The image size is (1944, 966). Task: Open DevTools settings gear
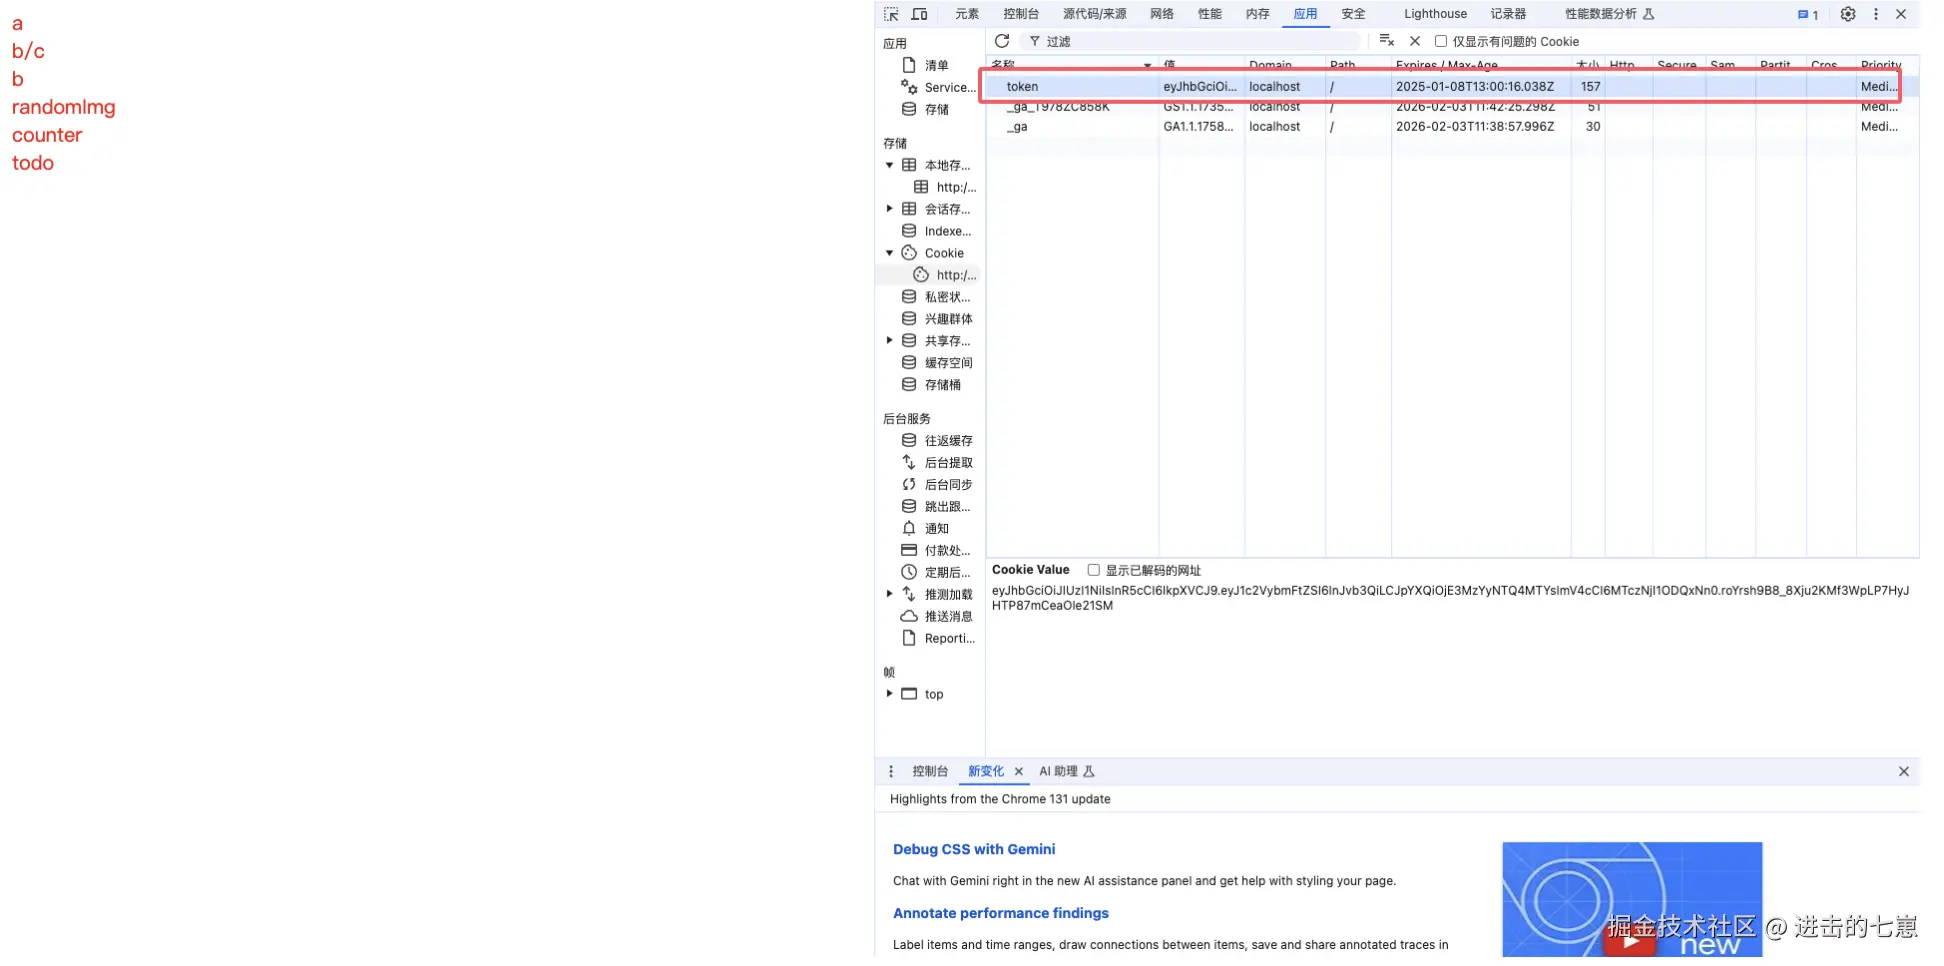pyautogui.click(x=1848, y=14)
